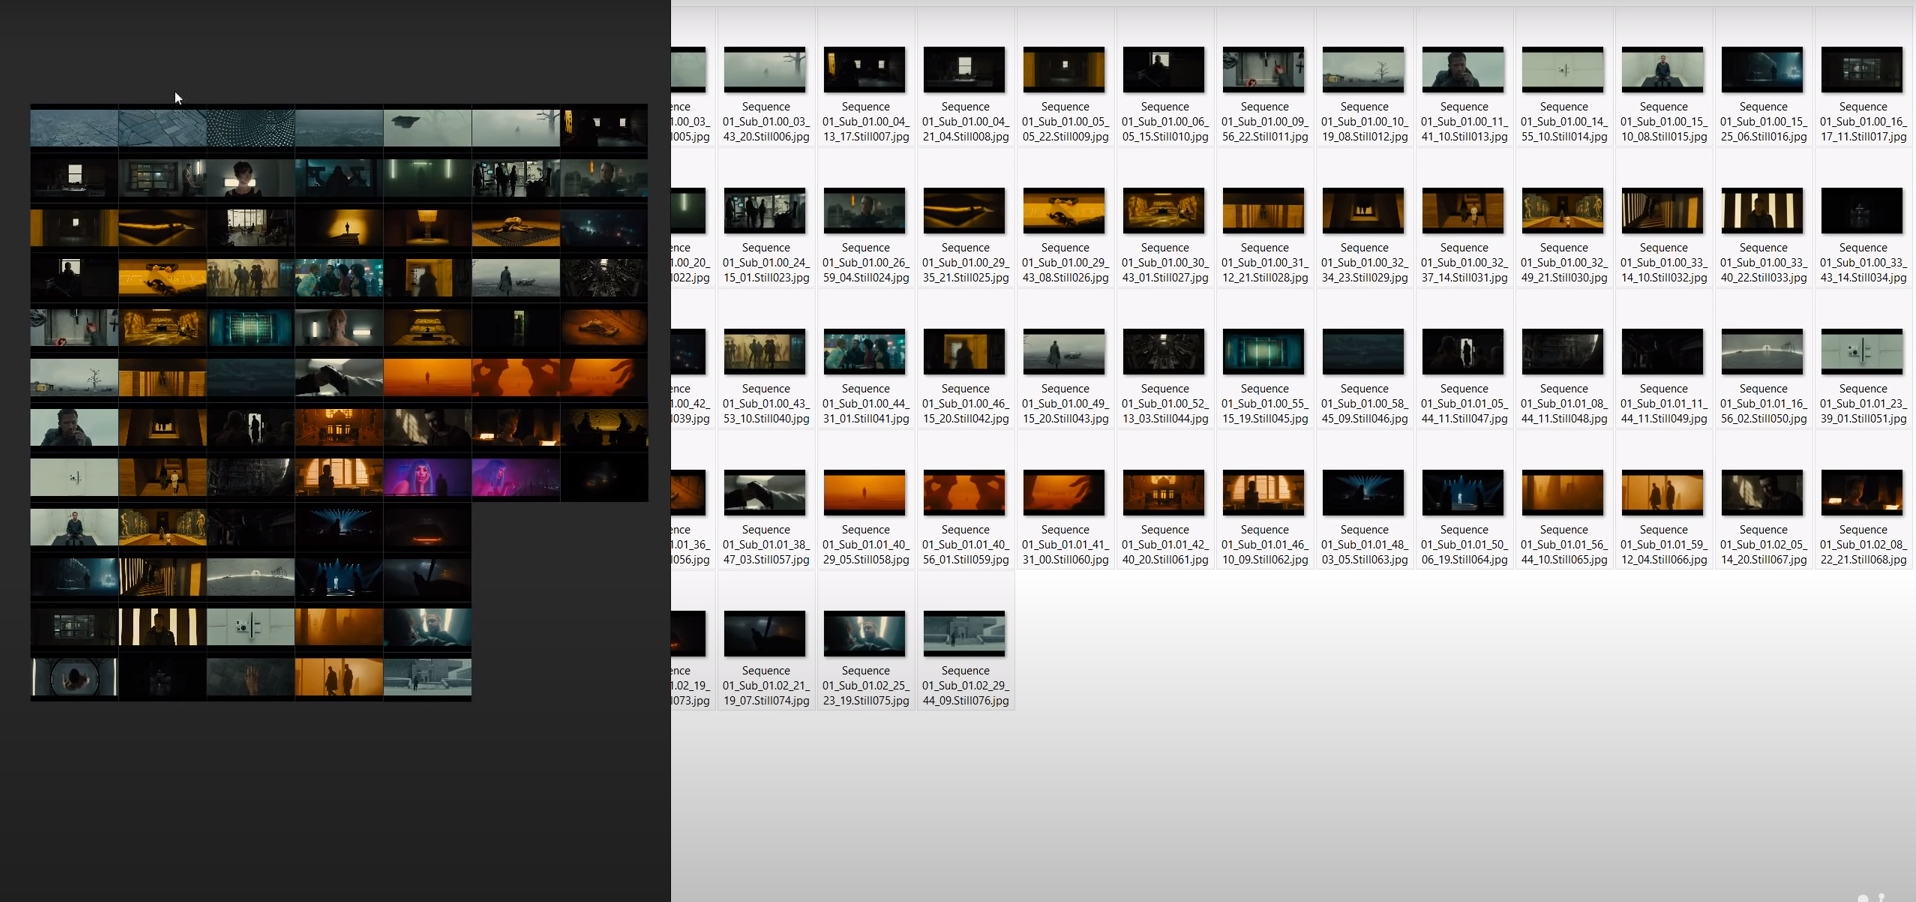Click the Still041.jpg file thumbnail

[x=865, y=352]
